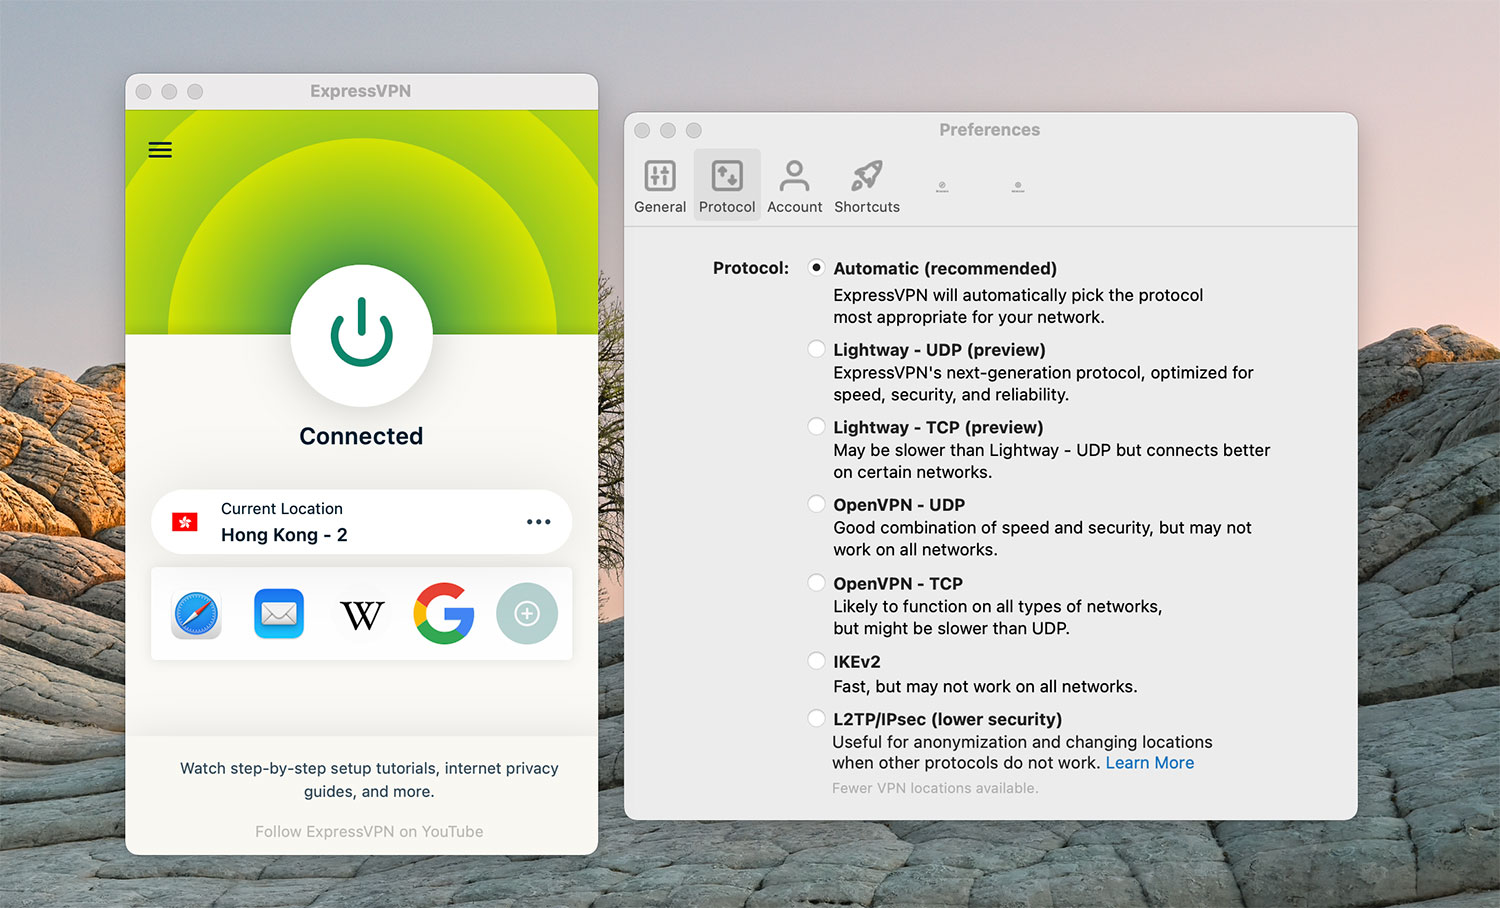Select the Protocol preferences tab
1500x908 pixels.
[727, 186]
